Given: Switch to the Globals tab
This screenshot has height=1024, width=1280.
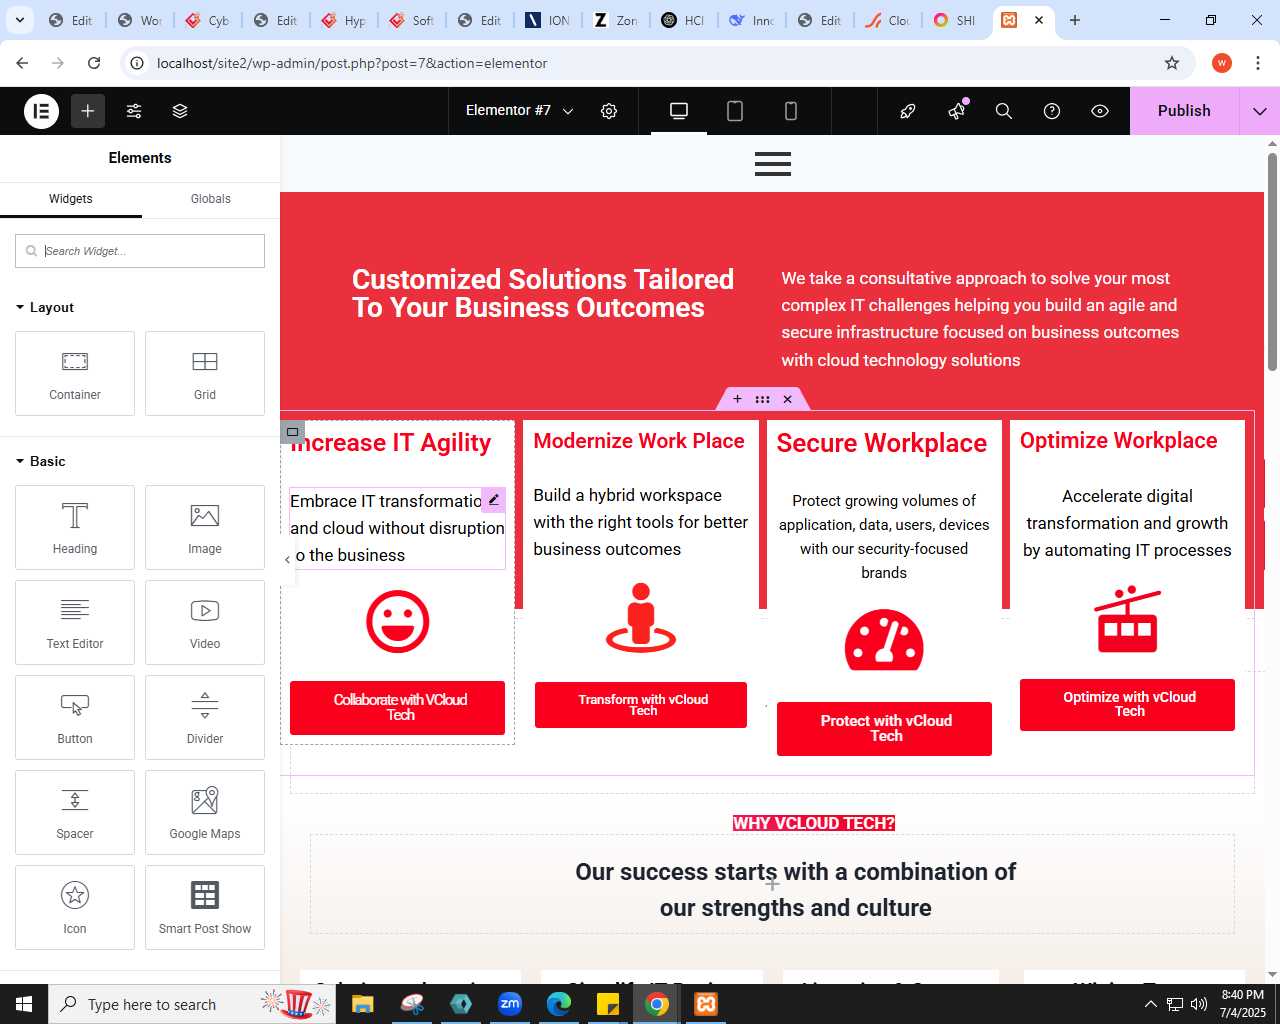Looking at the screenshot, I should tap(211, 199).
